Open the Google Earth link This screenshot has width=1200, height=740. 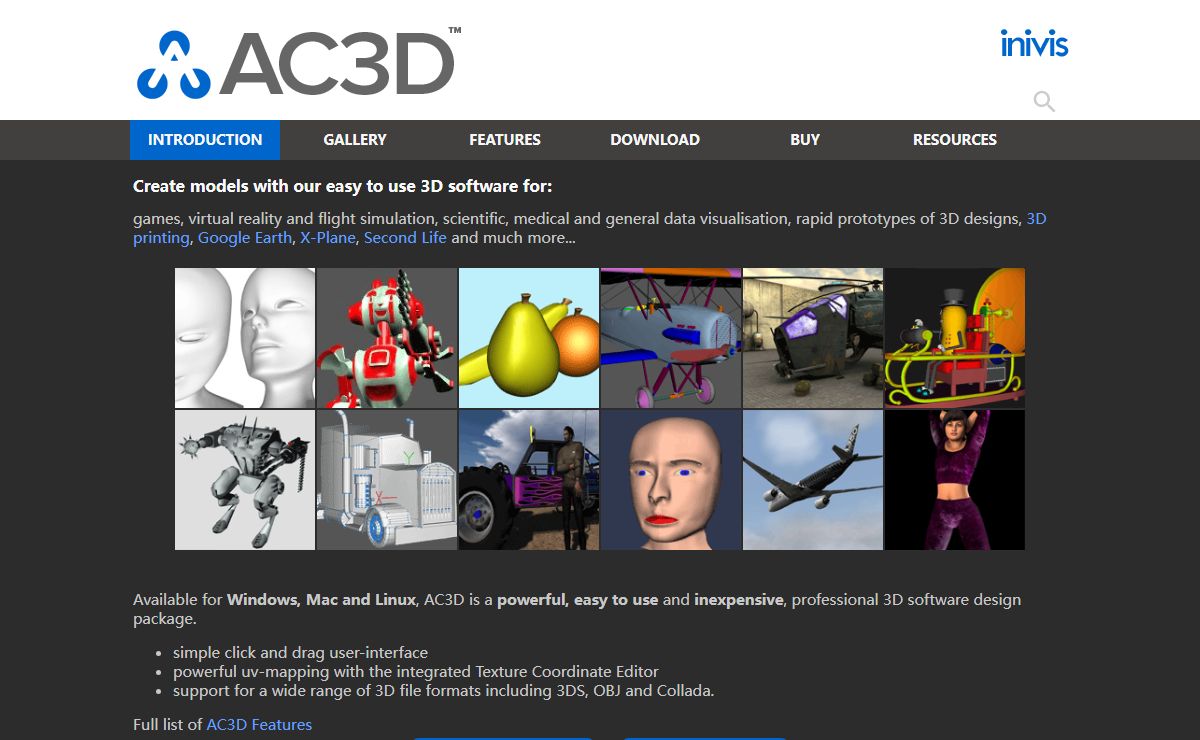click(x=245, y=238)
